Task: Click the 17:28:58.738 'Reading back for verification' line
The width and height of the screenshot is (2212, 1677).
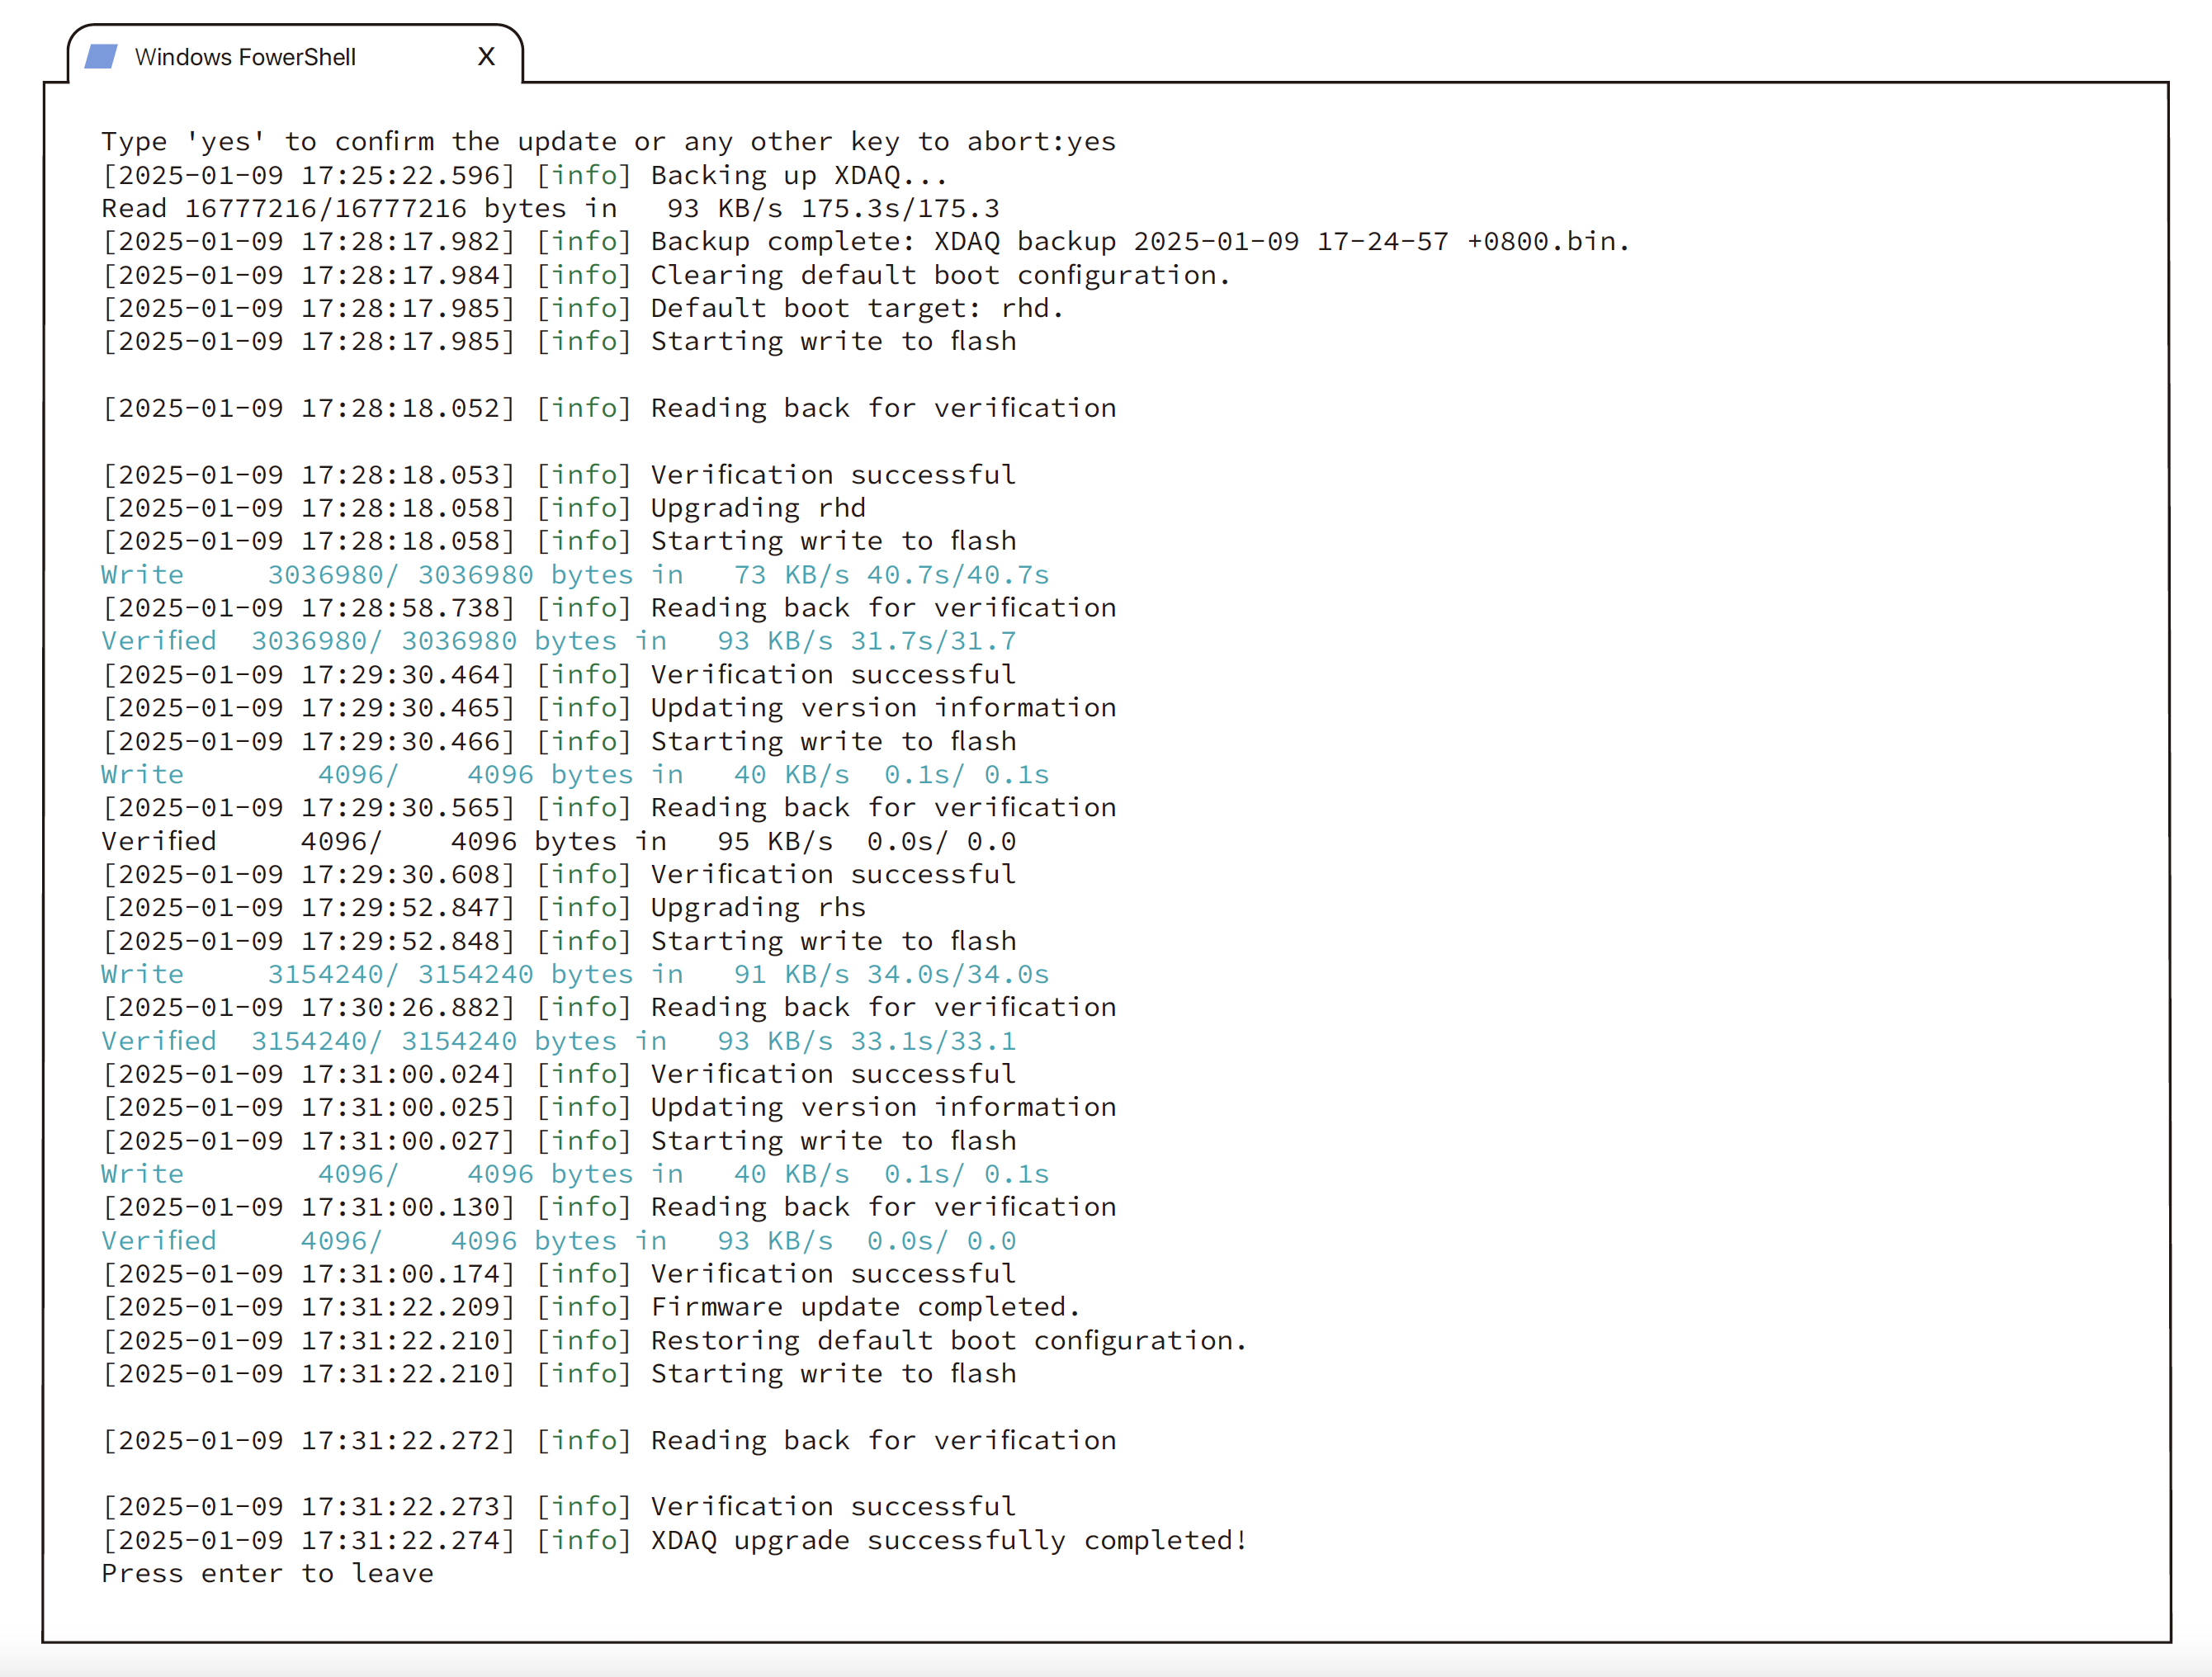Action: 608,608
